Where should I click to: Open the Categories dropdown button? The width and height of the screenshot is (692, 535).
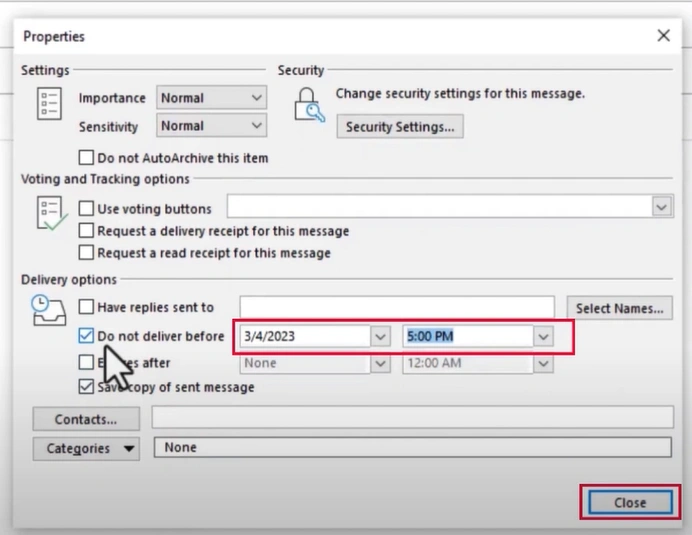click(x=86, y=449)
